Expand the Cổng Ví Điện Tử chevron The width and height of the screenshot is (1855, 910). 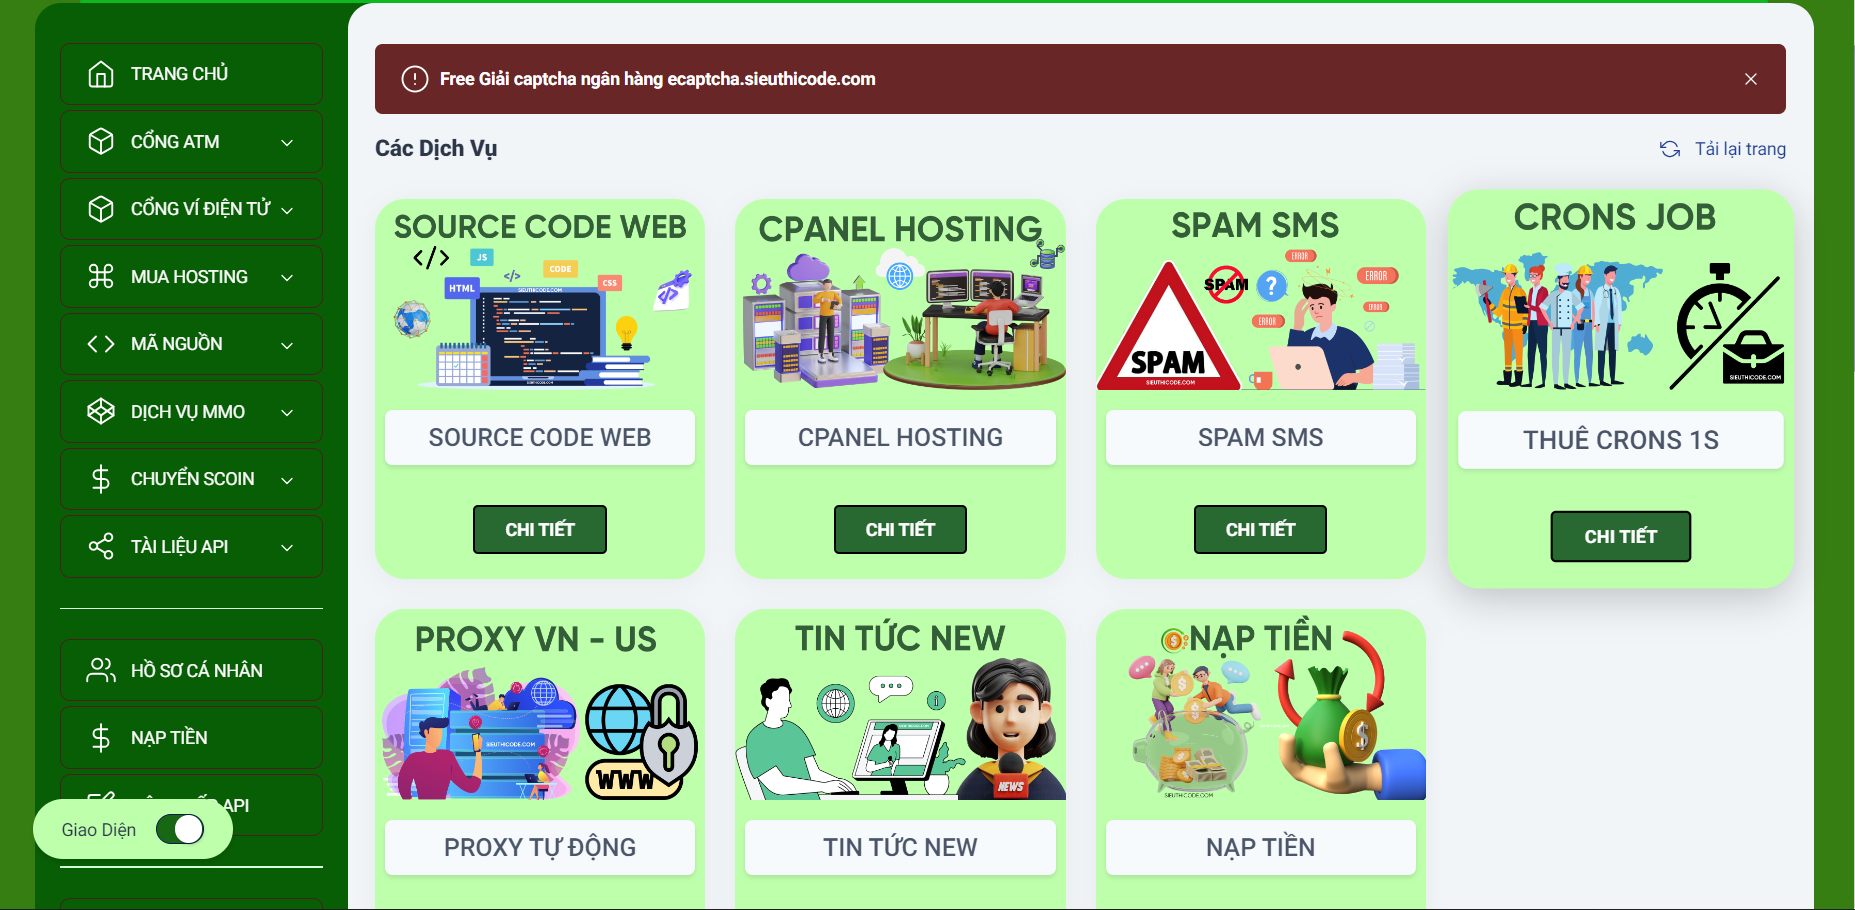287,210
